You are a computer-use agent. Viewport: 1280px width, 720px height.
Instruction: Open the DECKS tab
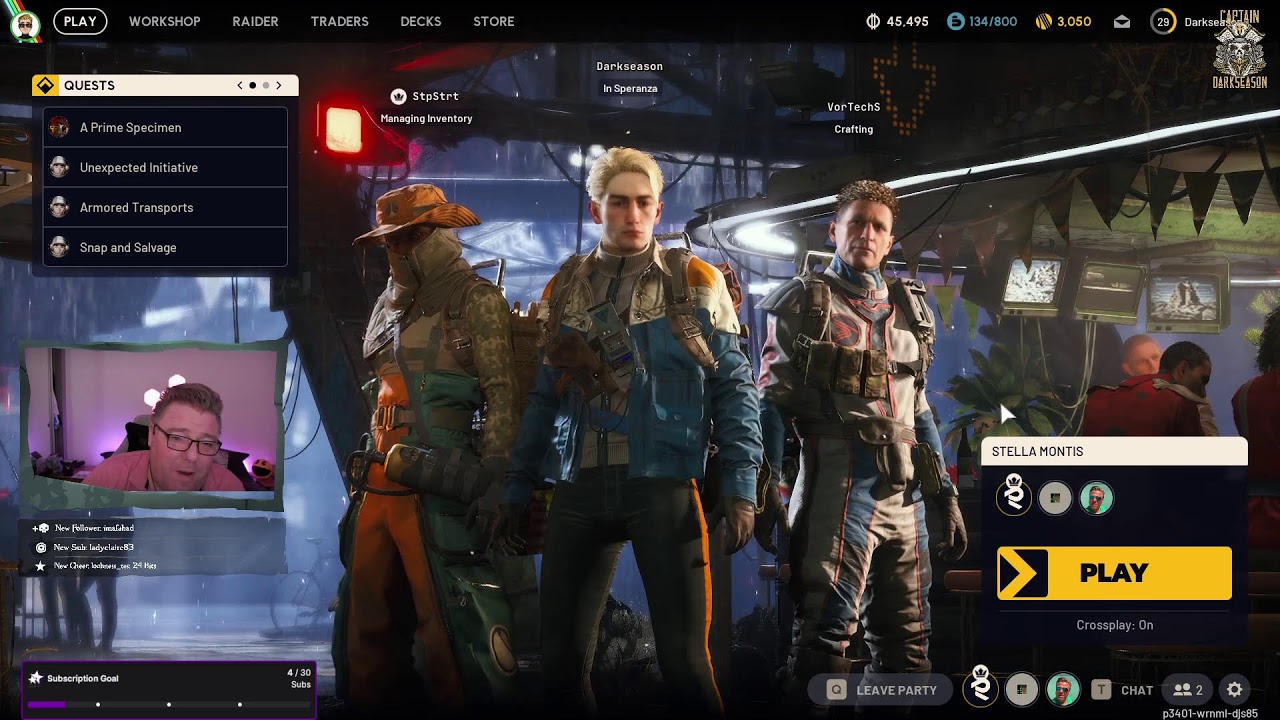[x=421, y=21]
